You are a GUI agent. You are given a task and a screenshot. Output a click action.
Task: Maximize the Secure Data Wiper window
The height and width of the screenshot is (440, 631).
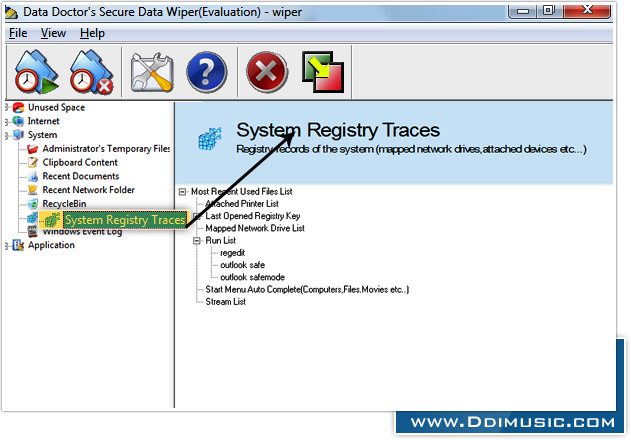pyautogui.click(x=549, y=11)
